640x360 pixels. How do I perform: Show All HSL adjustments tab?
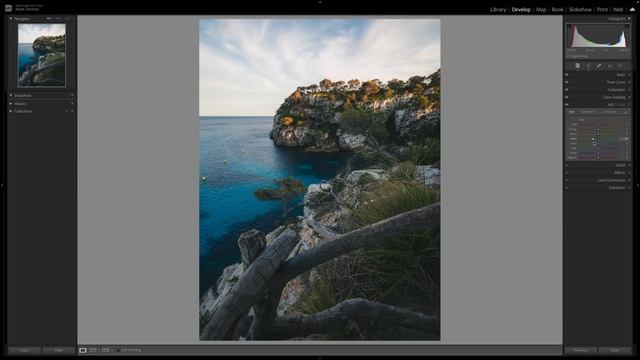(x=625, y=112)
